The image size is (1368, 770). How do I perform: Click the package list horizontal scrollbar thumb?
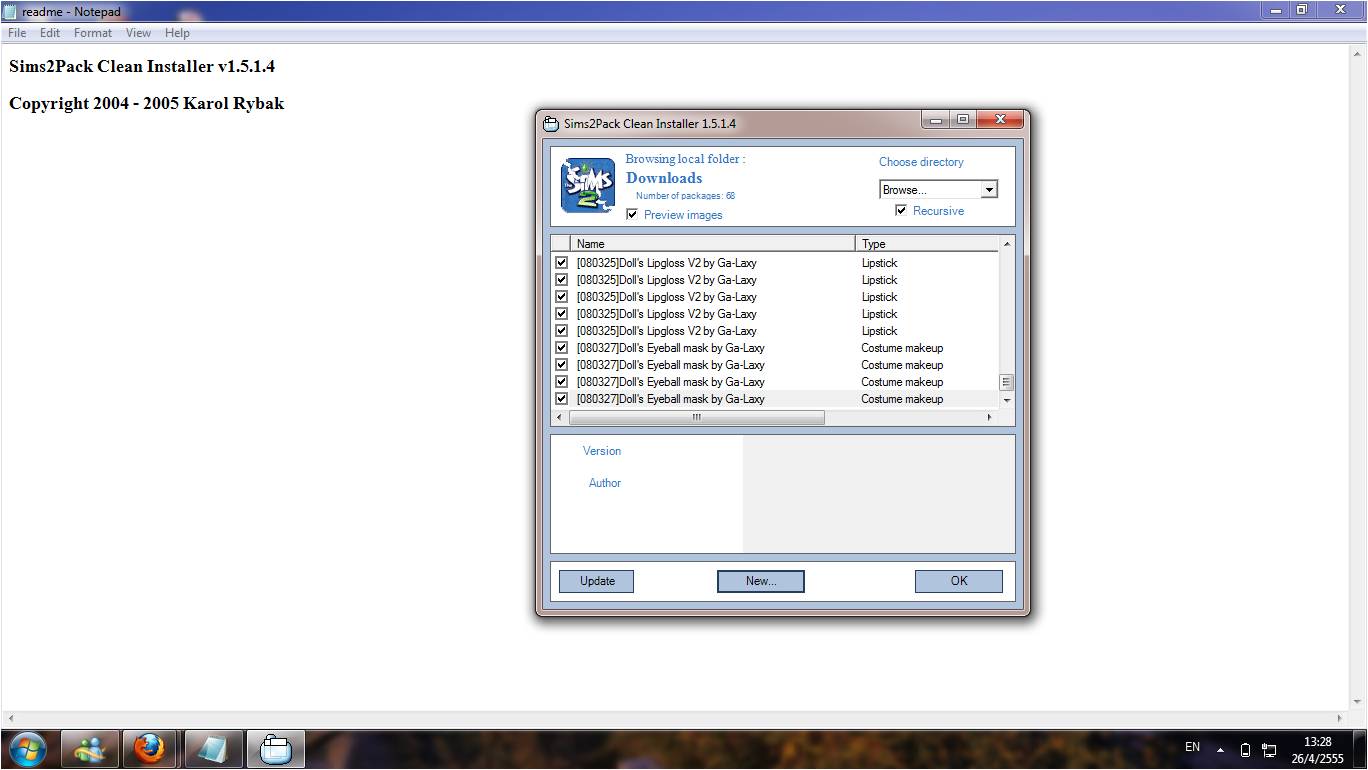[697, 417]
